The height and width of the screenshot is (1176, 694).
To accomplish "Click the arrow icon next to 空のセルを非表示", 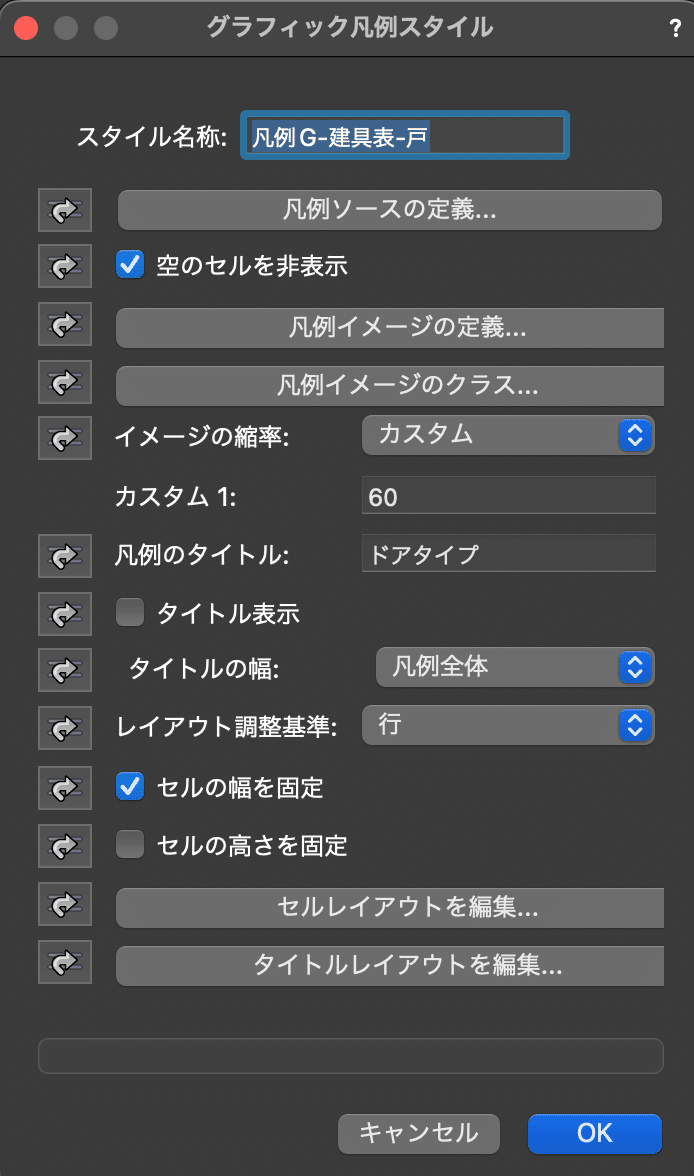I will pos(65,266).
